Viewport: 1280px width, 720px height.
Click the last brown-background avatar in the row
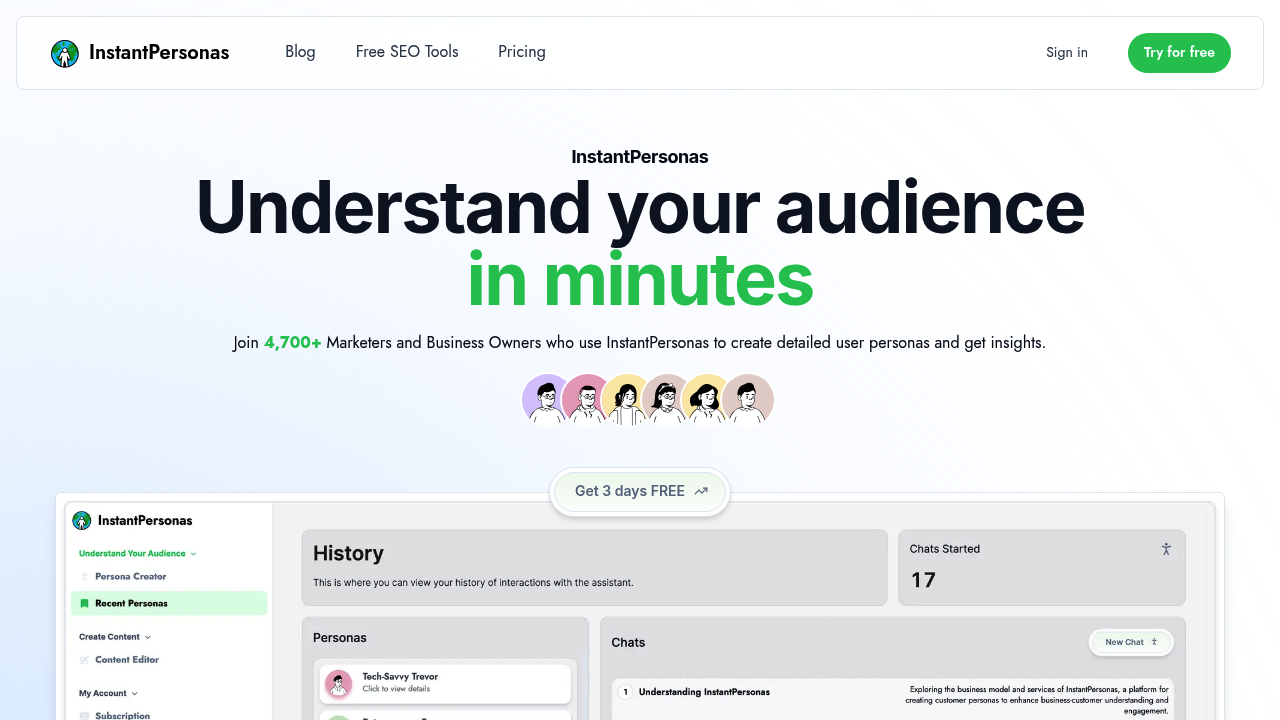point(747,399)
